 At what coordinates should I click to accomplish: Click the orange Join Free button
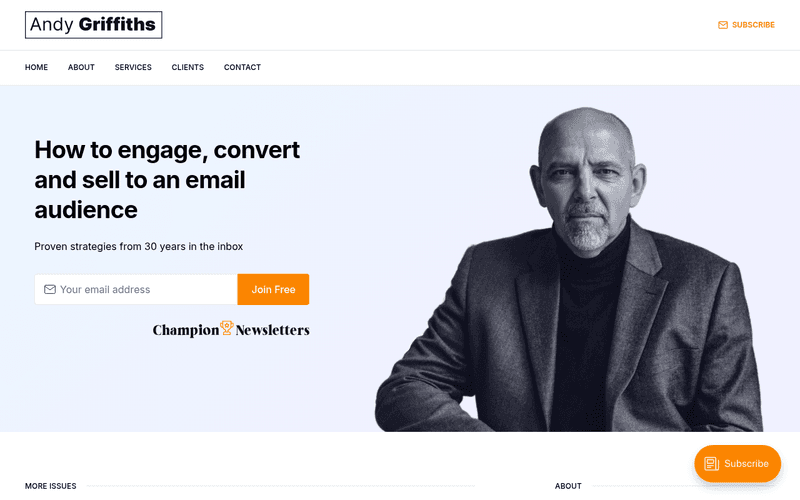(273, 289)
